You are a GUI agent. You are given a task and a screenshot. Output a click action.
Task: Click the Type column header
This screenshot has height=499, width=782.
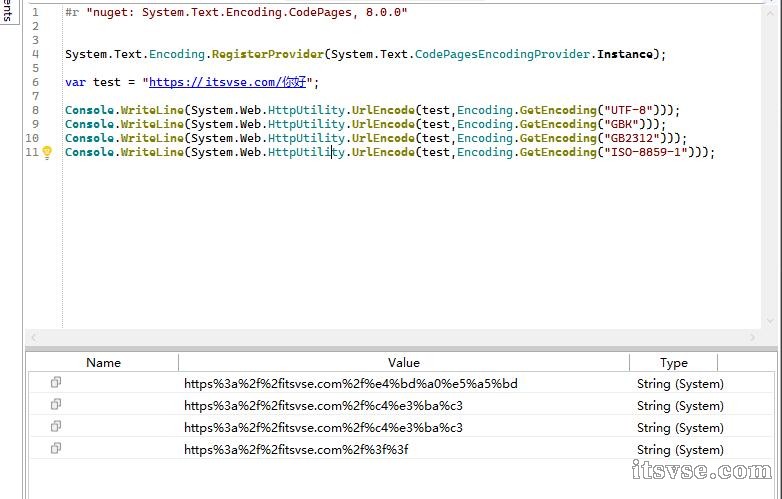(674, 362)
